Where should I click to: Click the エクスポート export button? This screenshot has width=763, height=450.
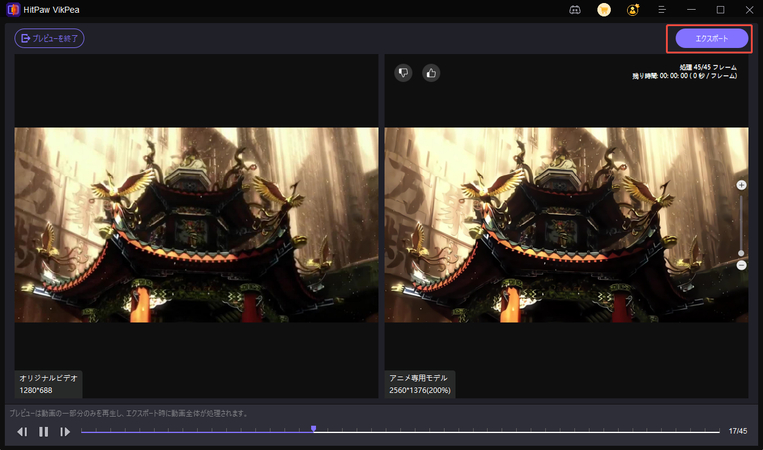(x=711, y=38)
